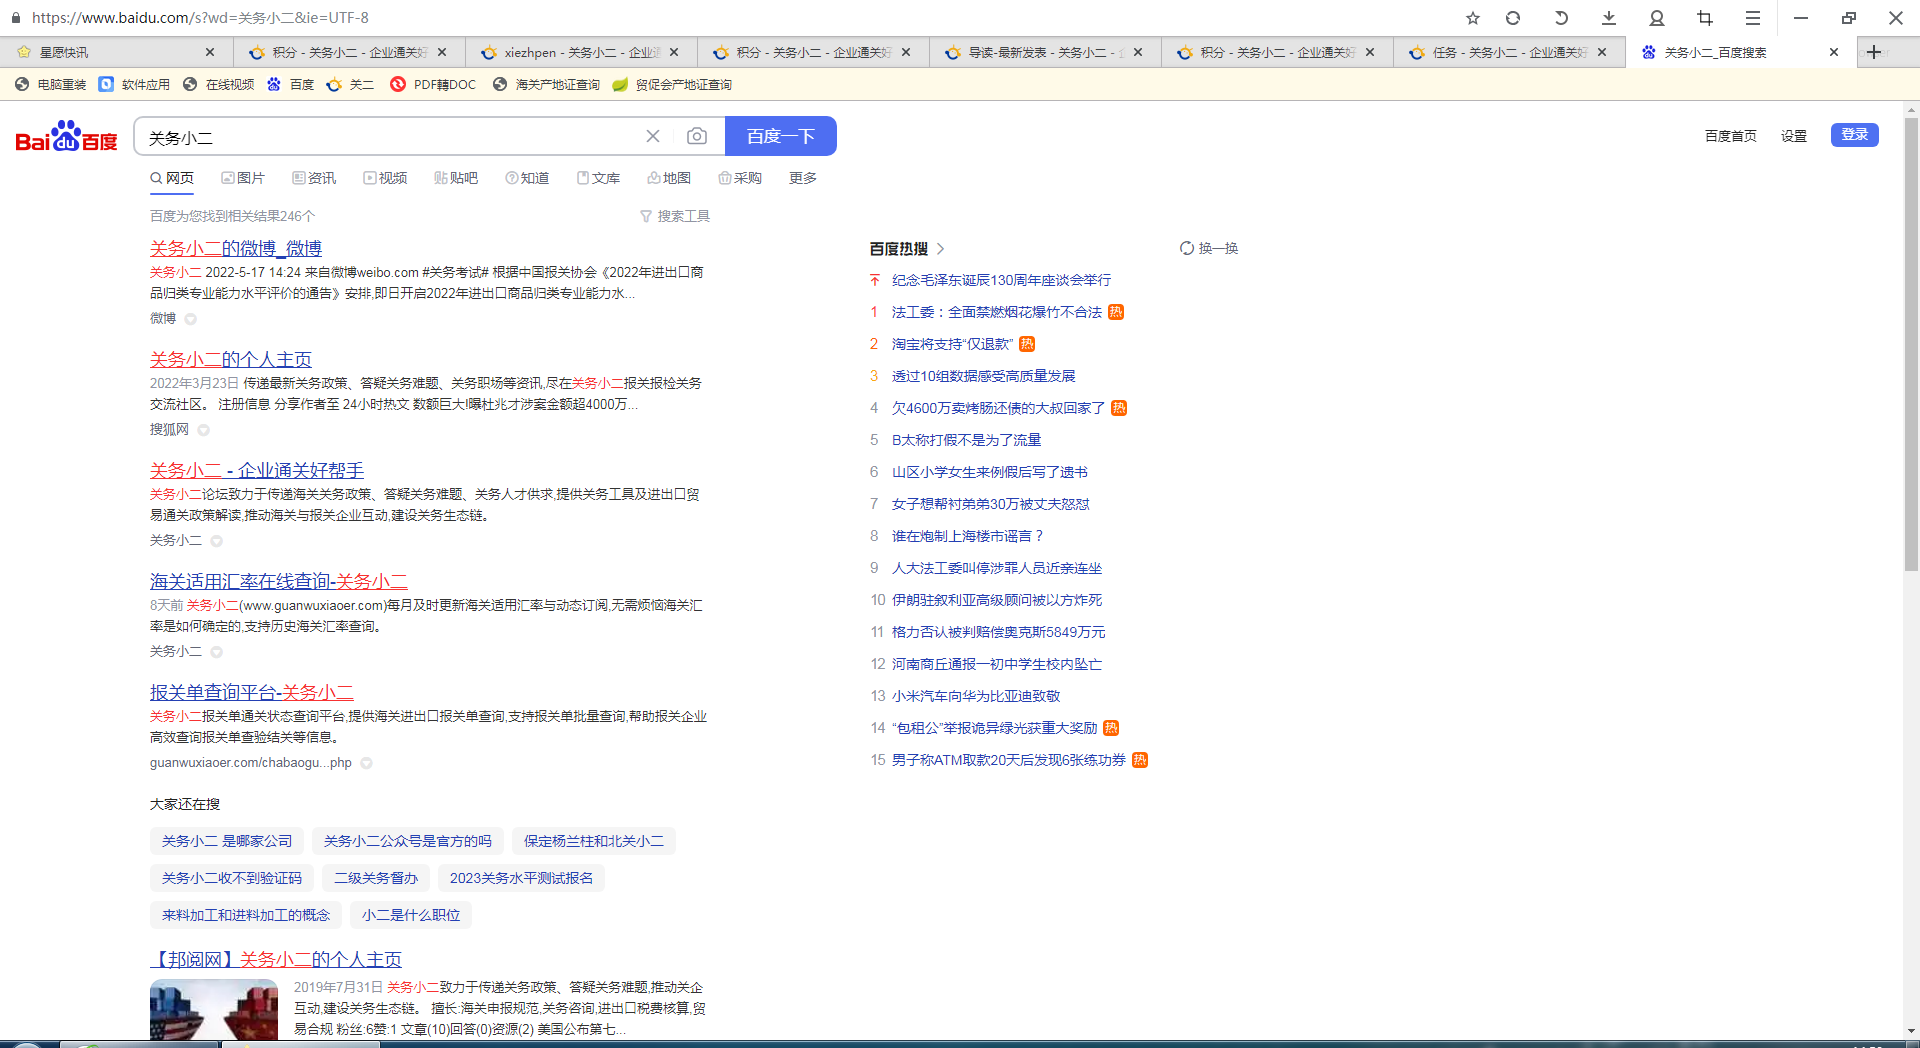The image size is (1920, 1048).
Task: Clear the search box with the X icon
Action: pos(653,136)
